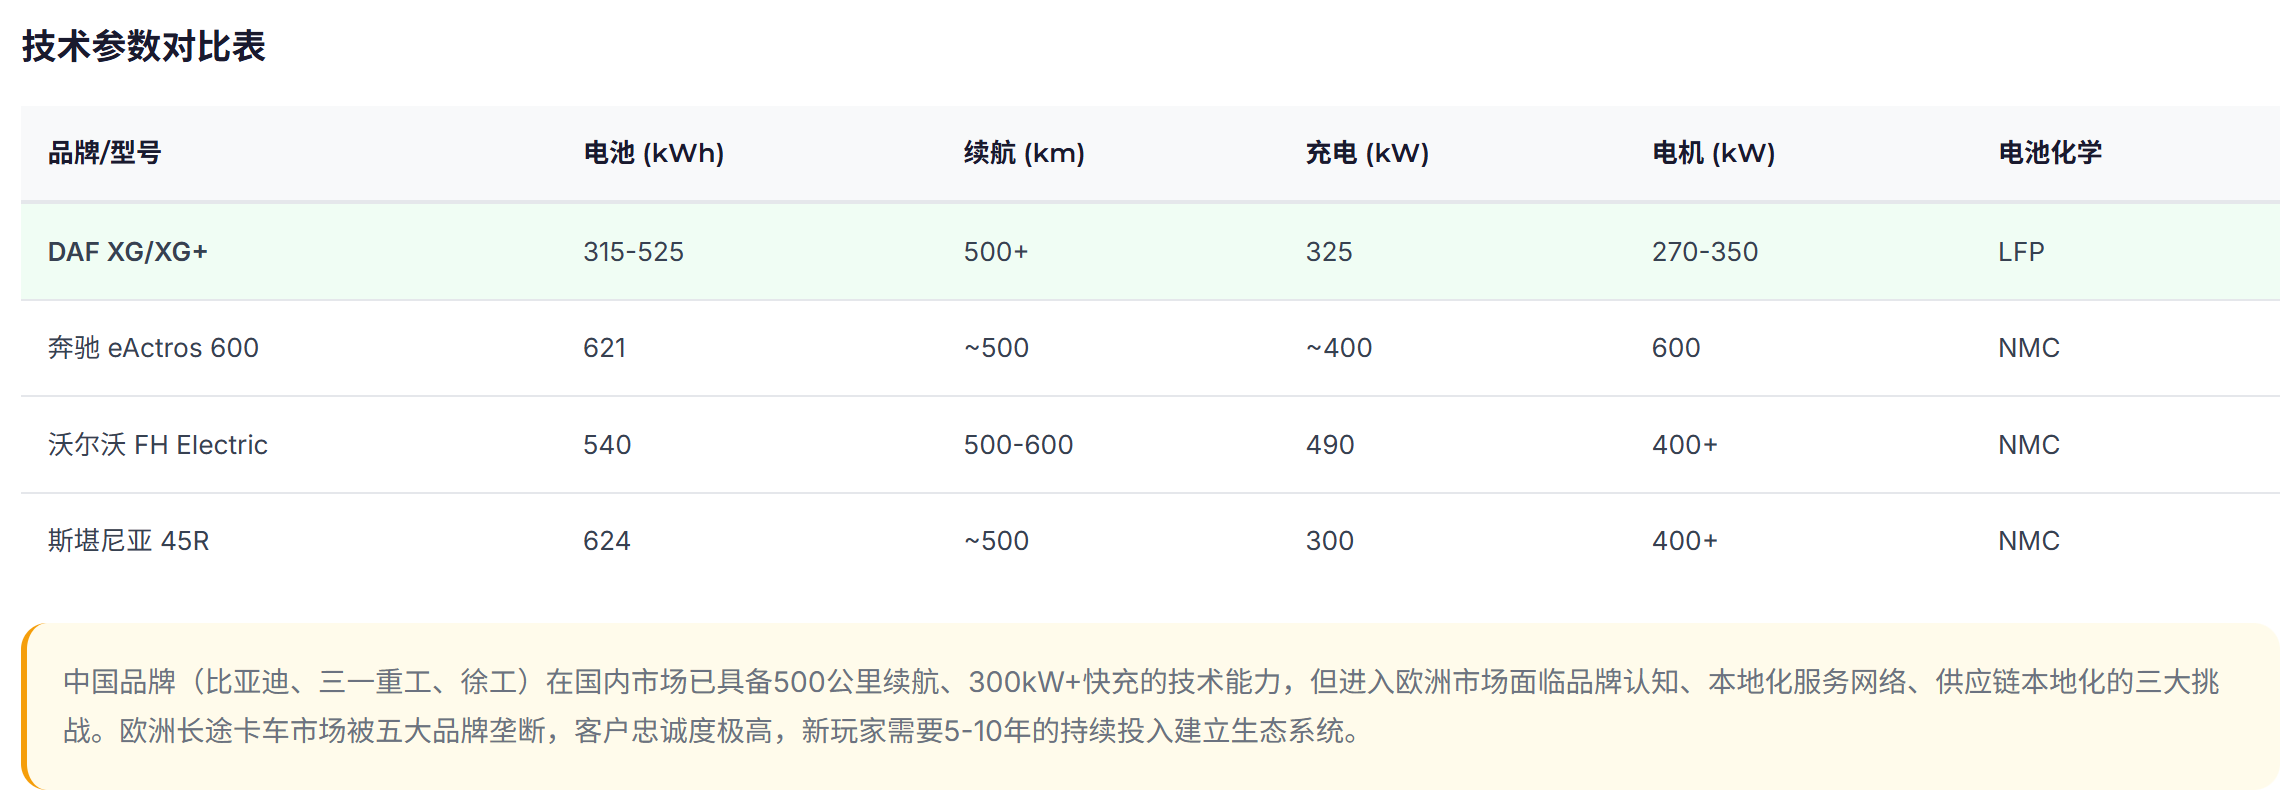Image resolution: width=2294 pixels, height=808 pixels.
Task: Click the 500-600 range value
Action: [1017, 445]
